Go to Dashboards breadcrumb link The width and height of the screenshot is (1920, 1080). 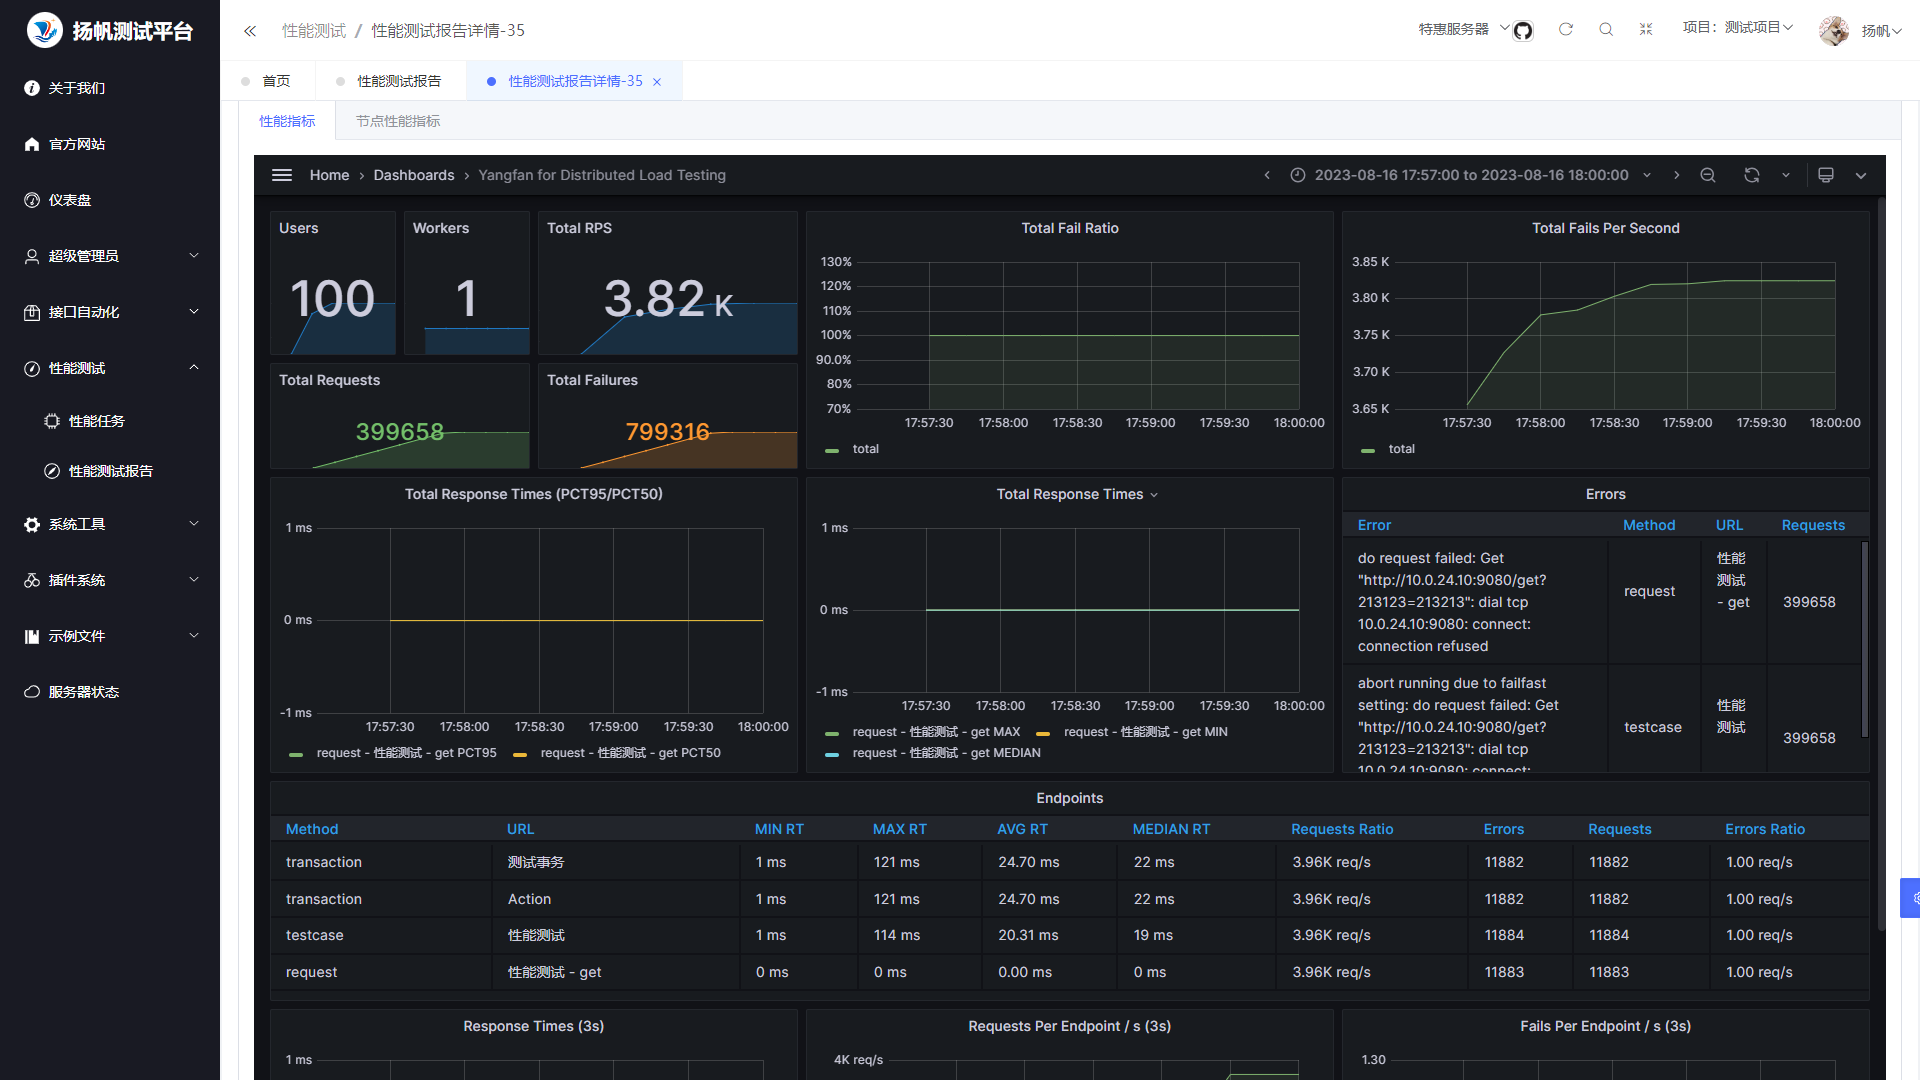click(x=414, y=175)
